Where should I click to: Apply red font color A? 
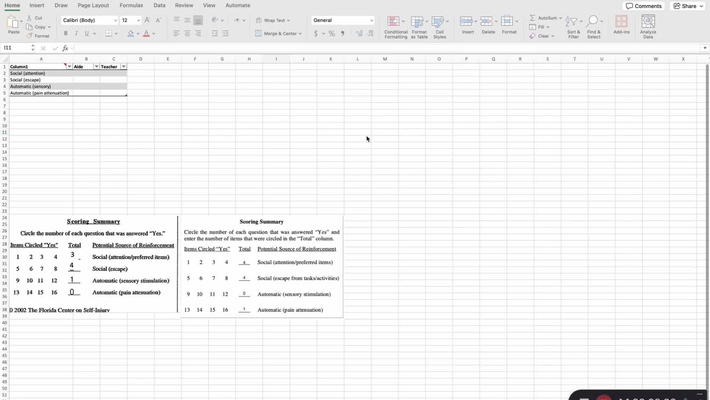tap(146, 34)
